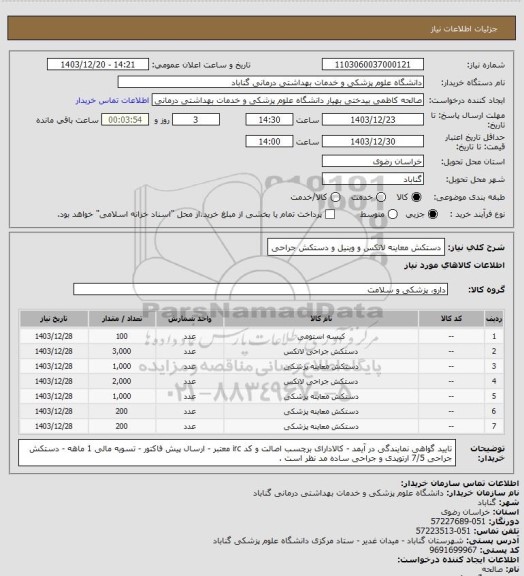Click the need number field 1103060037000121
Image resolution: width=524 pixels, height=576 pixels.
pyautogui.click(x=373, y=64)
